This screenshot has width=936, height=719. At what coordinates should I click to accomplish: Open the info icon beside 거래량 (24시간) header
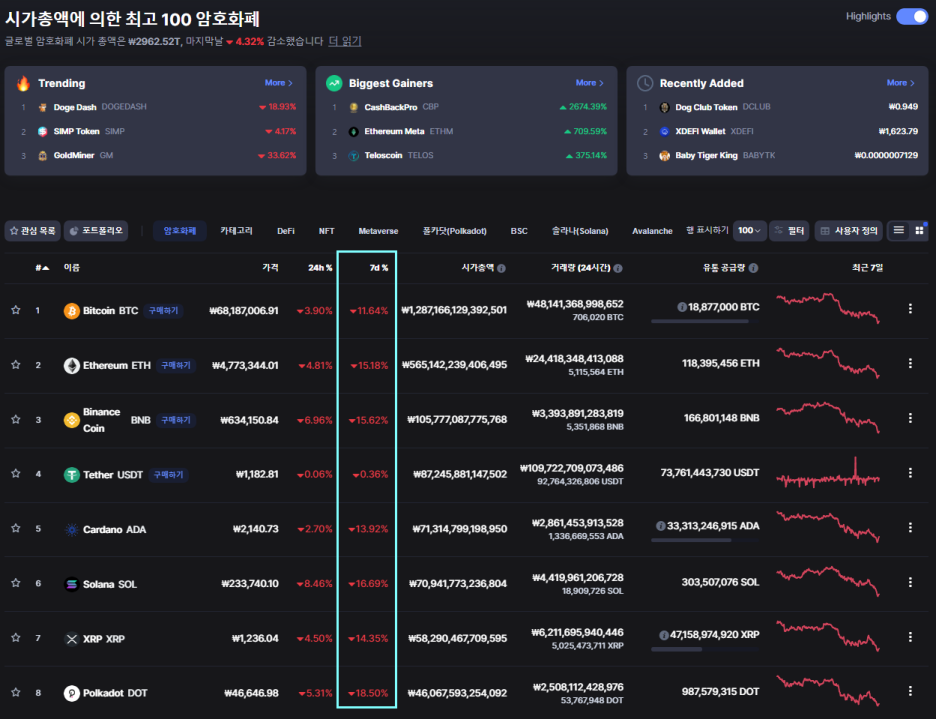tap(618, 268)
